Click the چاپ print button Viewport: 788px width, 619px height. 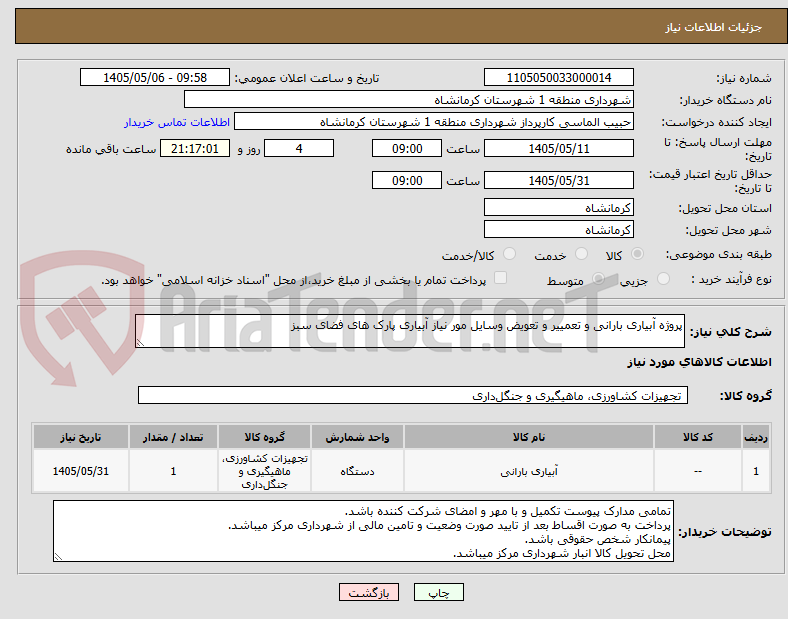click(438, 592)
